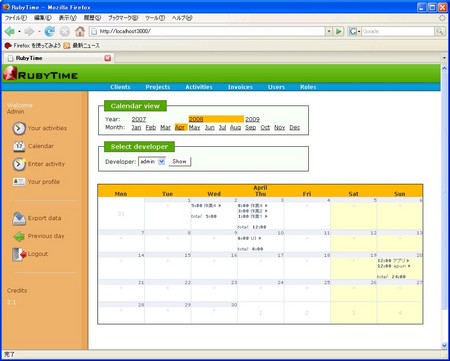
Task: Click the green Go arrow button
Action: (339, 31)
